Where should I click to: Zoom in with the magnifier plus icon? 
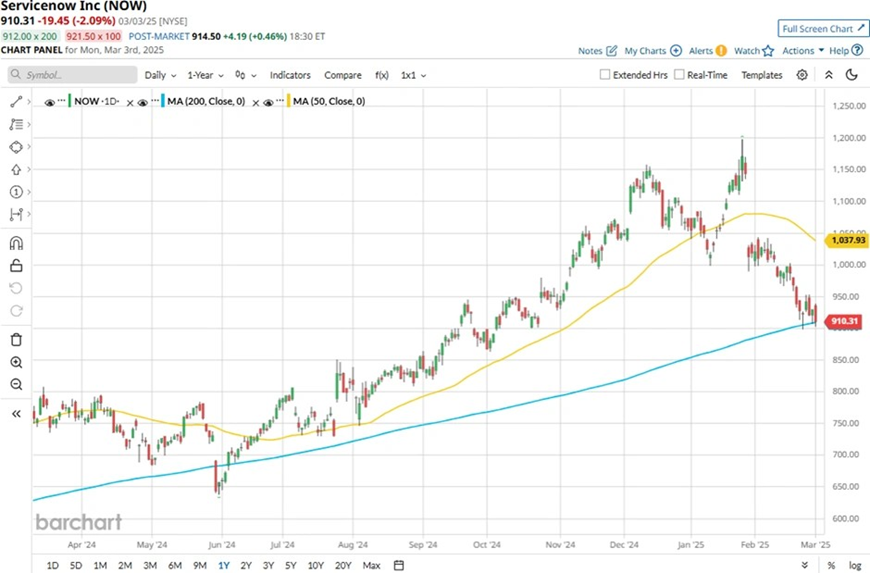coord(16,362)
